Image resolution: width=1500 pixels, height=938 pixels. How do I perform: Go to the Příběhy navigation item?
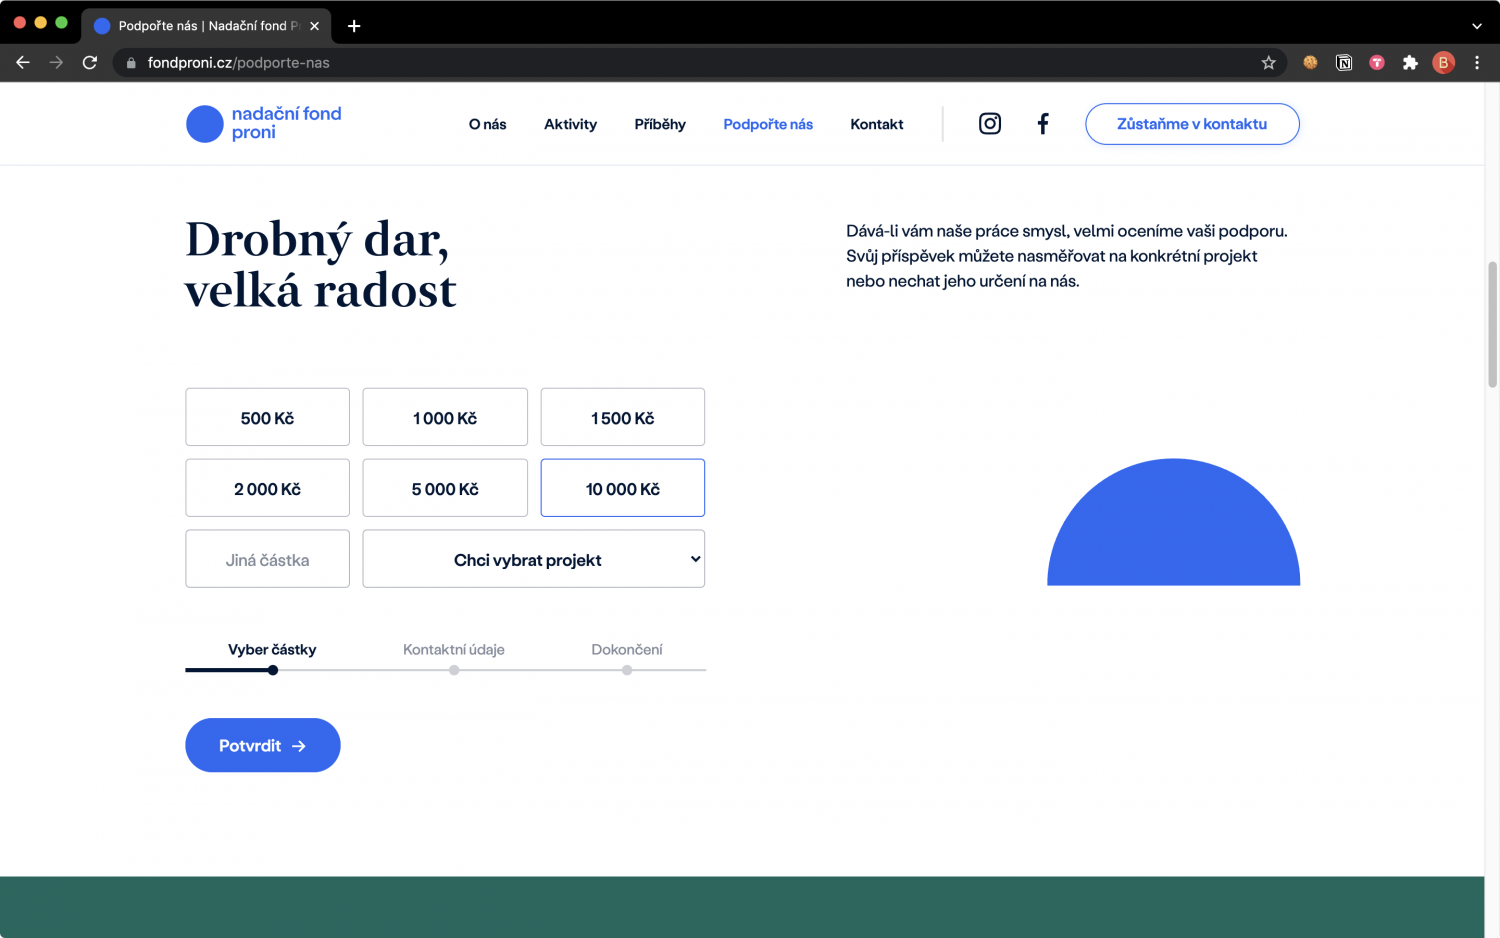(659, 125)
